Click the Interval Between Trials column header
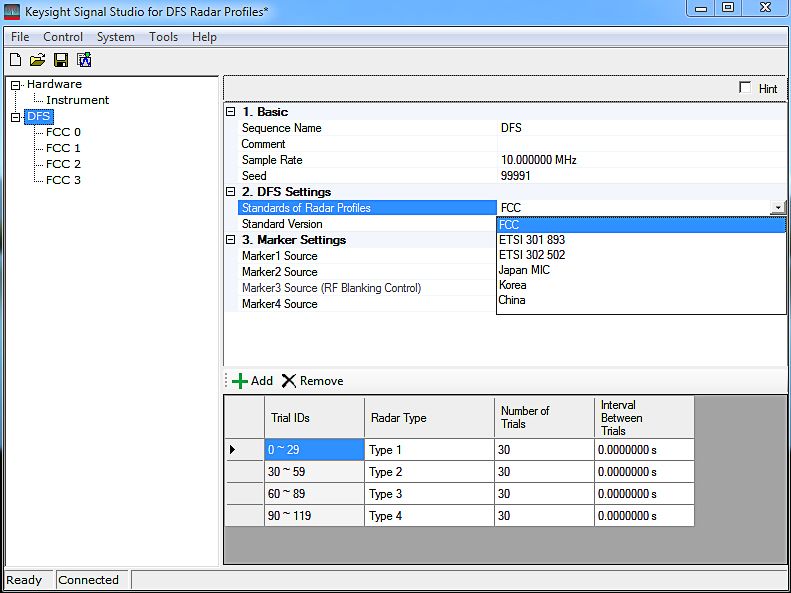The image size is (791, 593). [644, 418]
